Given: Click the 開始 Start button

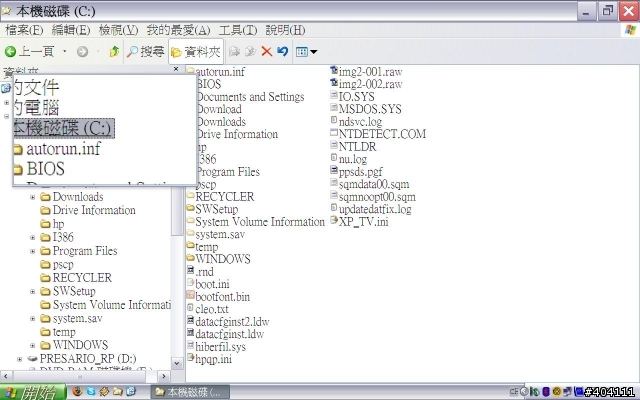Looking at the screenshot, I should click(33, 392).
